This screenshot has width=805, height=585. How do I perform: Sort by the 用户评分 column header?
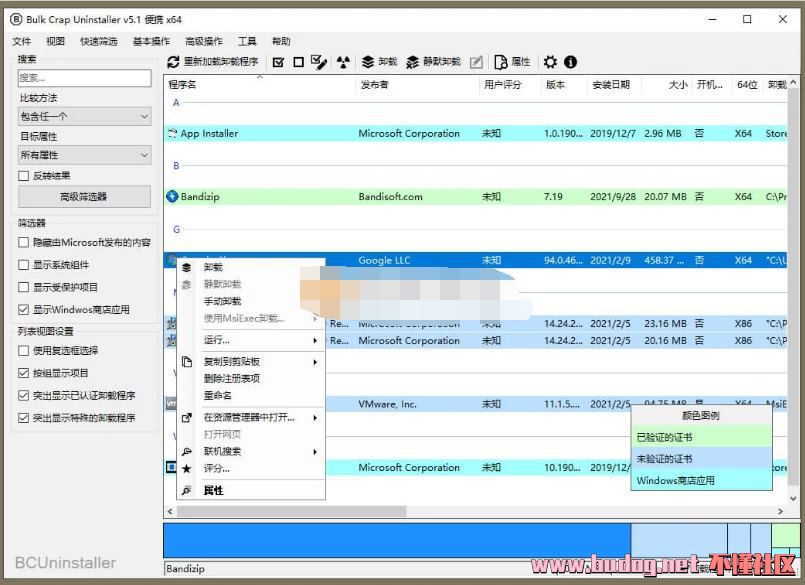coord(510,85)
